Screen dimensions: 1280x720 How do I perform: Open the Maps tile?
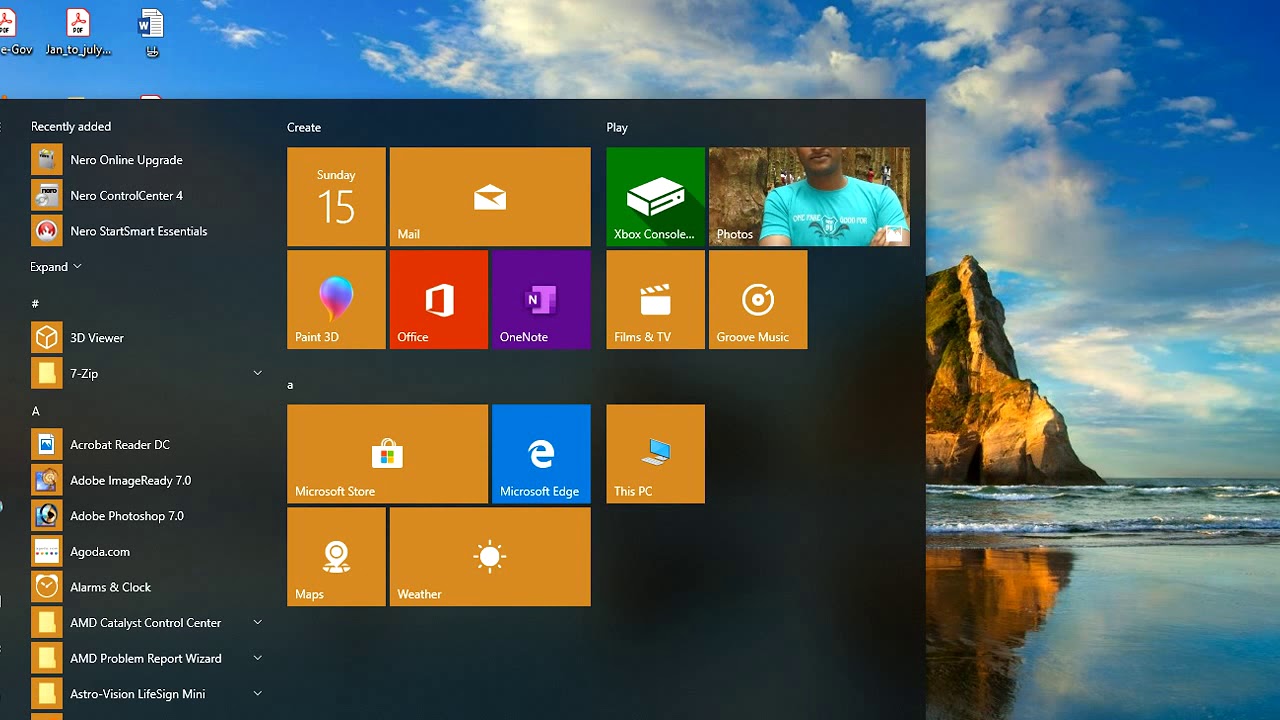[x=336, y=557]
